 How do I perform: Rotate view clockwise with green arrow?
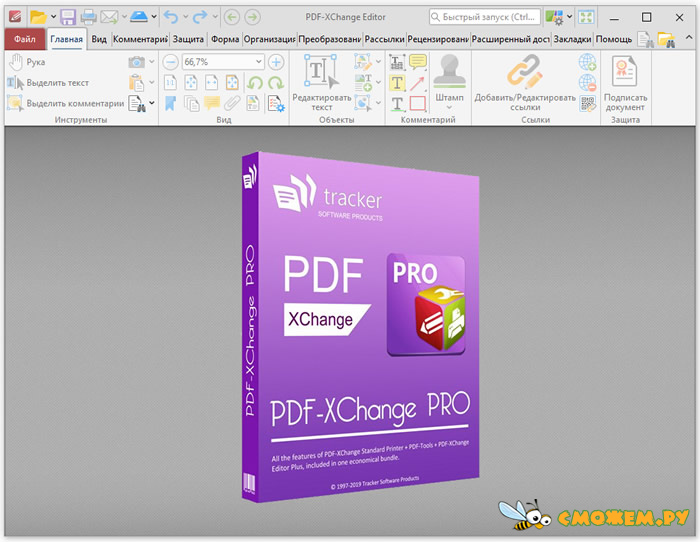pyautogui.click(x=276, y=83)
